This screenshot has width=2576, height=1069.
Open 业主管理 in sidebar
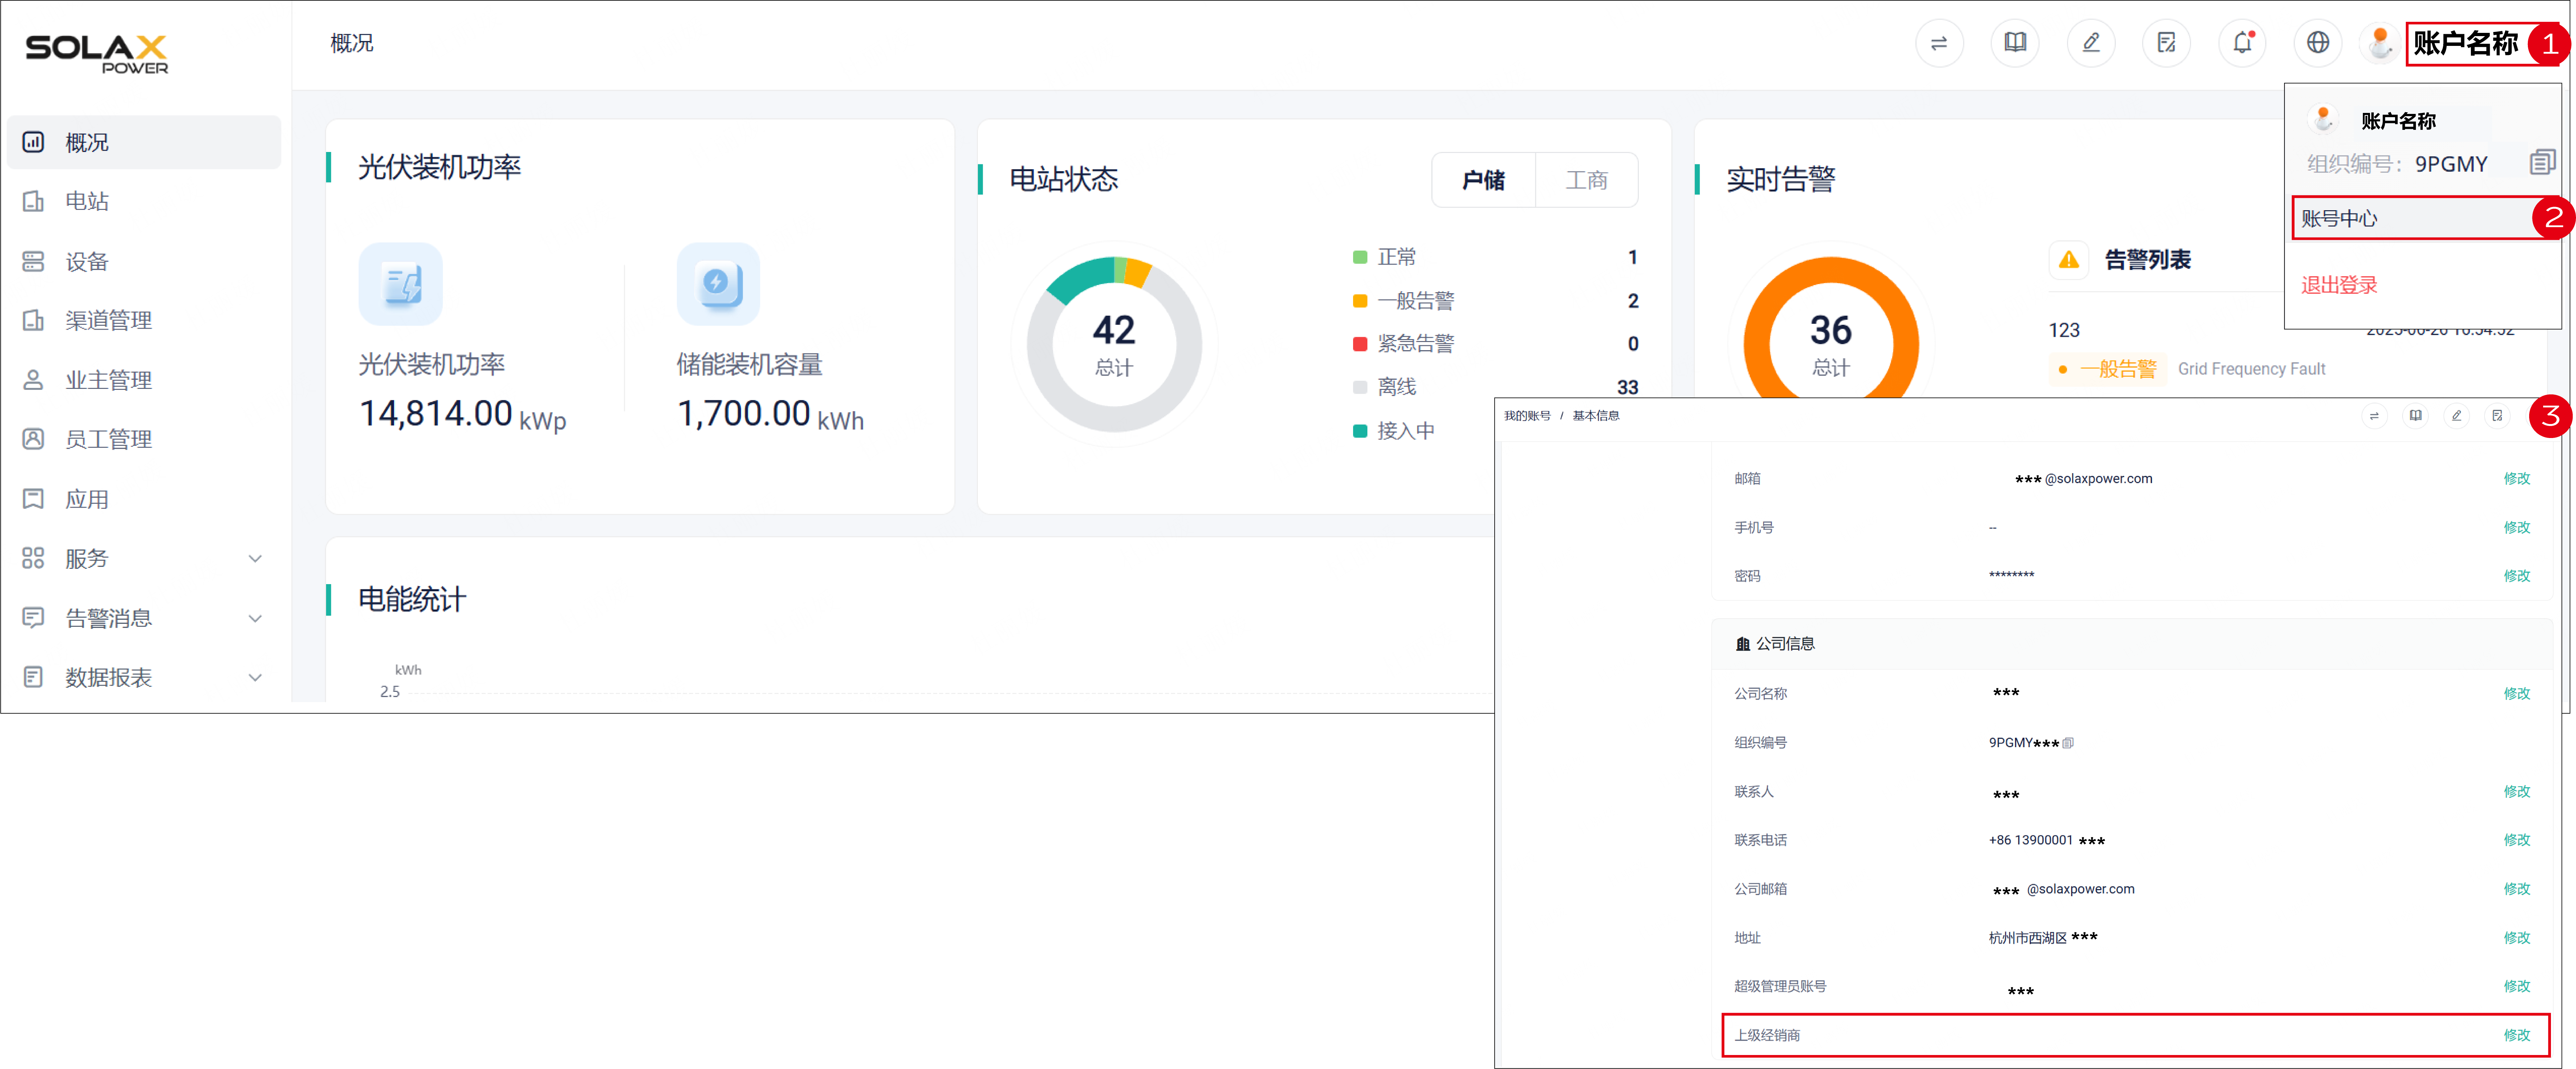point(144,380)
